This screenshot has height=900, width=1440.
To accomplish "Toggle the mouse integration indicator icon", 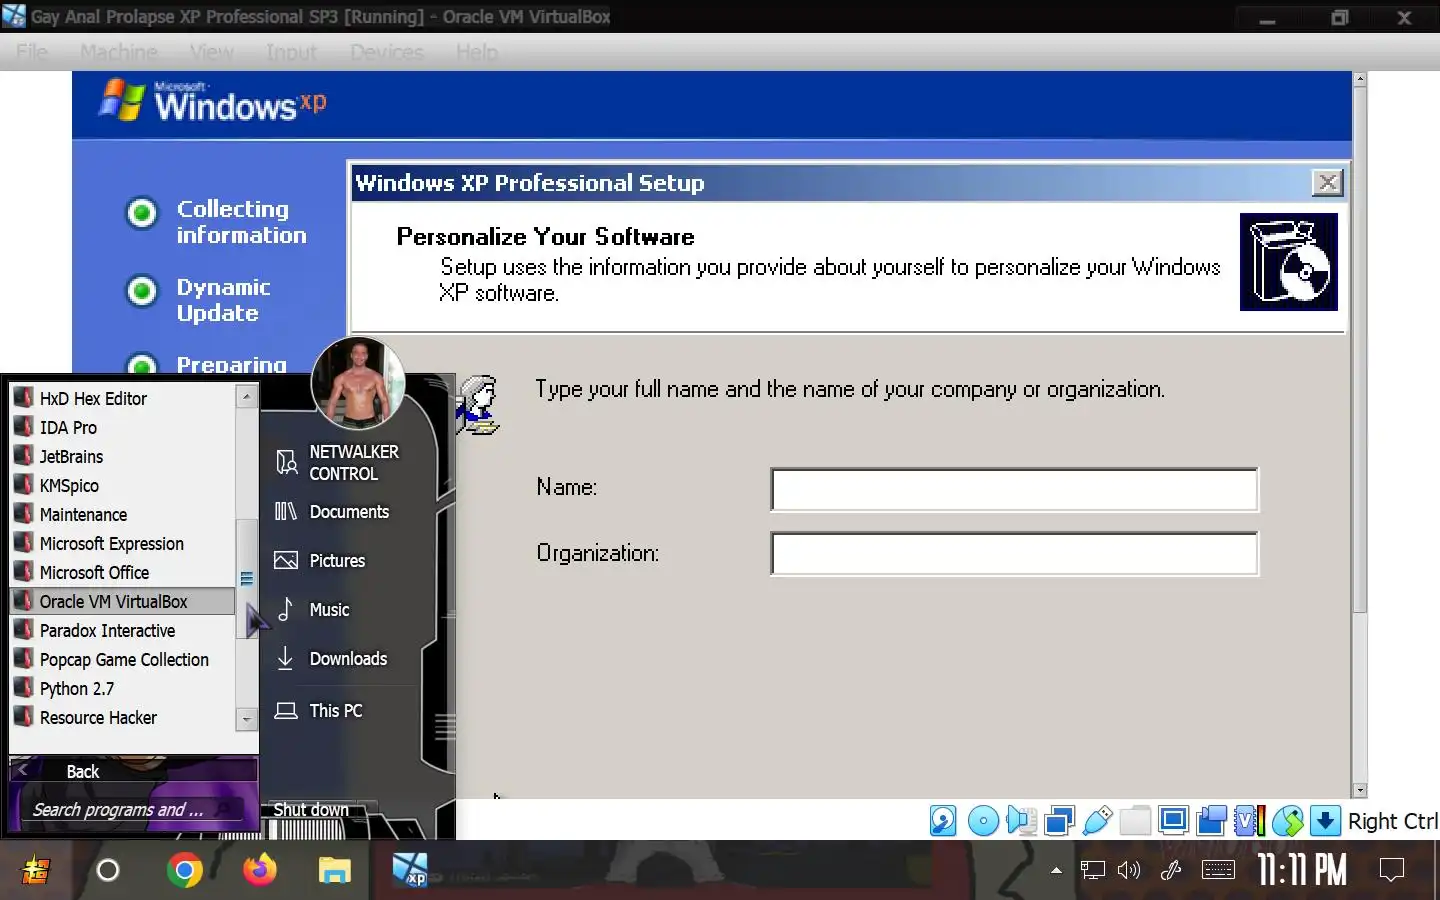I will (1287, 821).
